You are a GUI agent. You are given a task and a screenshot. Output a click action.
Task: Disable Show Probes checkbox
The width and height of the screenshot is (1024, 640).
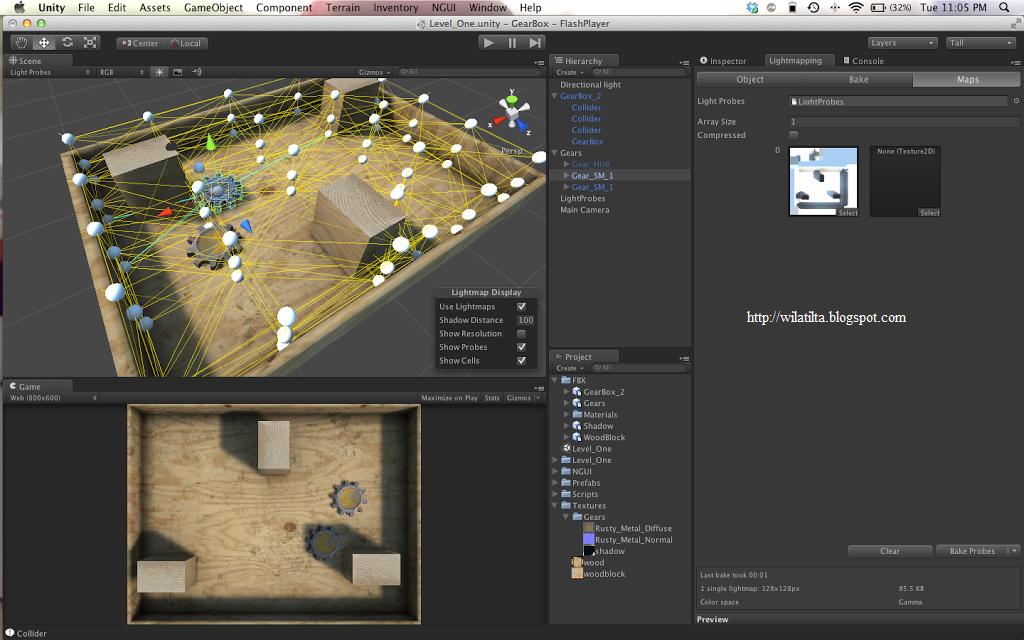[521, 347]
